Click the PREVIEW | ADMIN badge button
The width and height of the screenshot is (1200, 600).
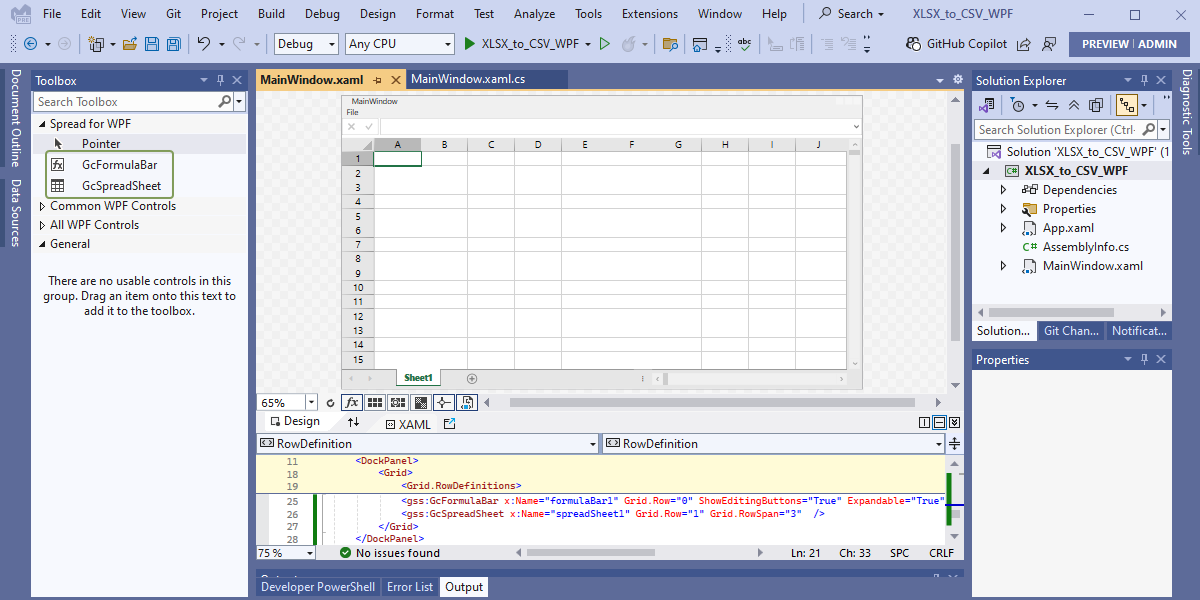[1129, 44]
